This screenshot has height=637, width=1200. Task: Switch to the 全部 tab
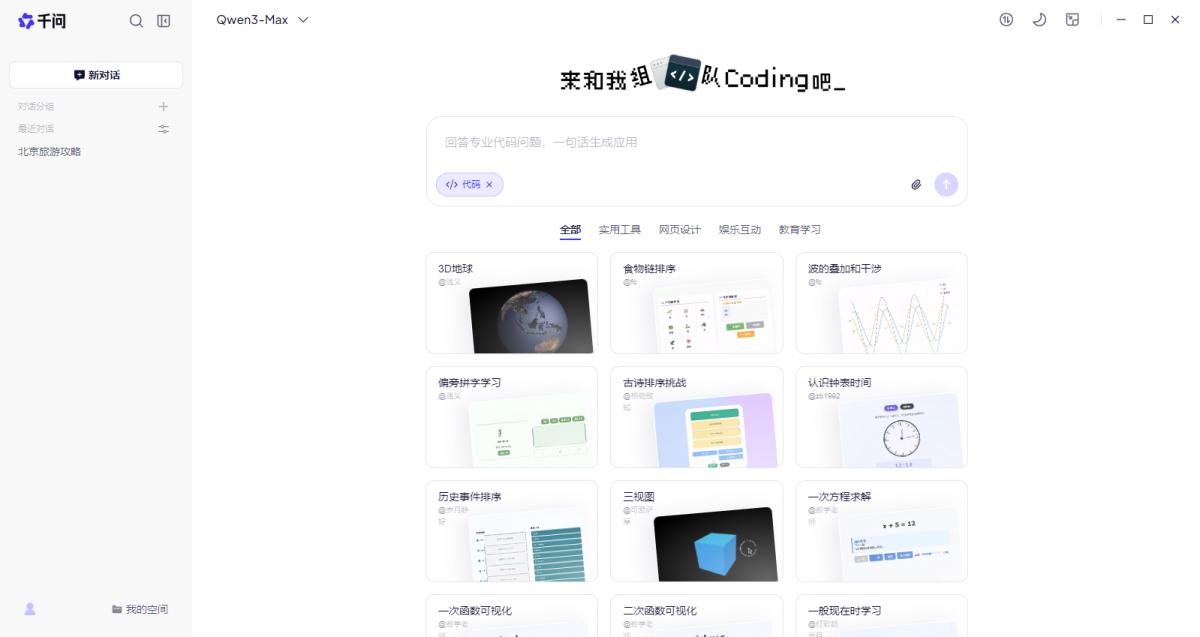click(570, 229)
